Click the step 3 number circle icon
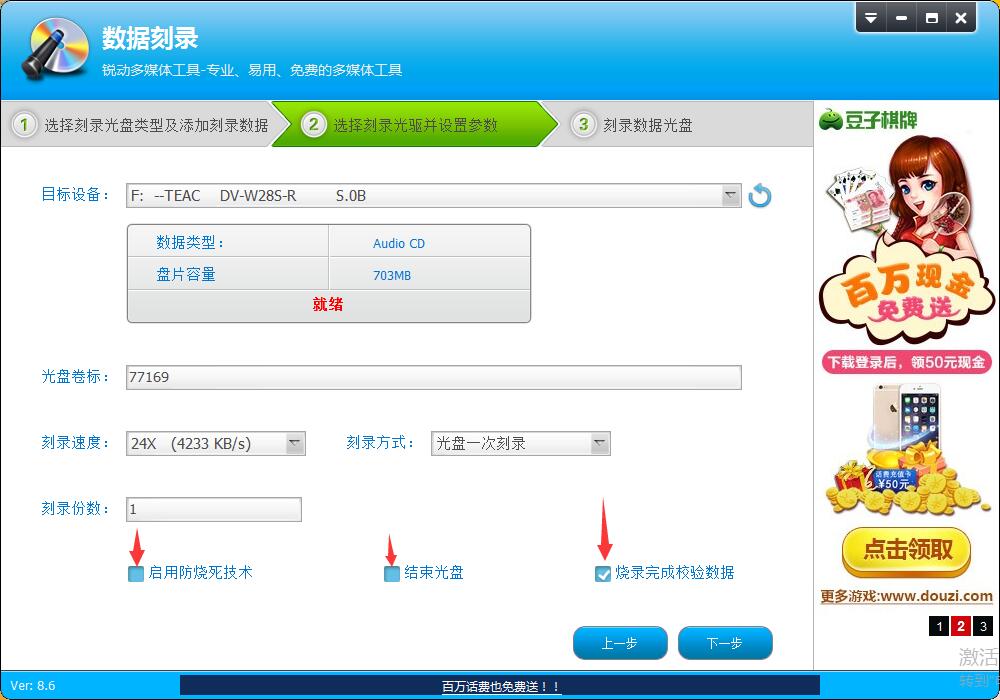Viewport: 1000px width, 700px height. (x=582, y=125)
